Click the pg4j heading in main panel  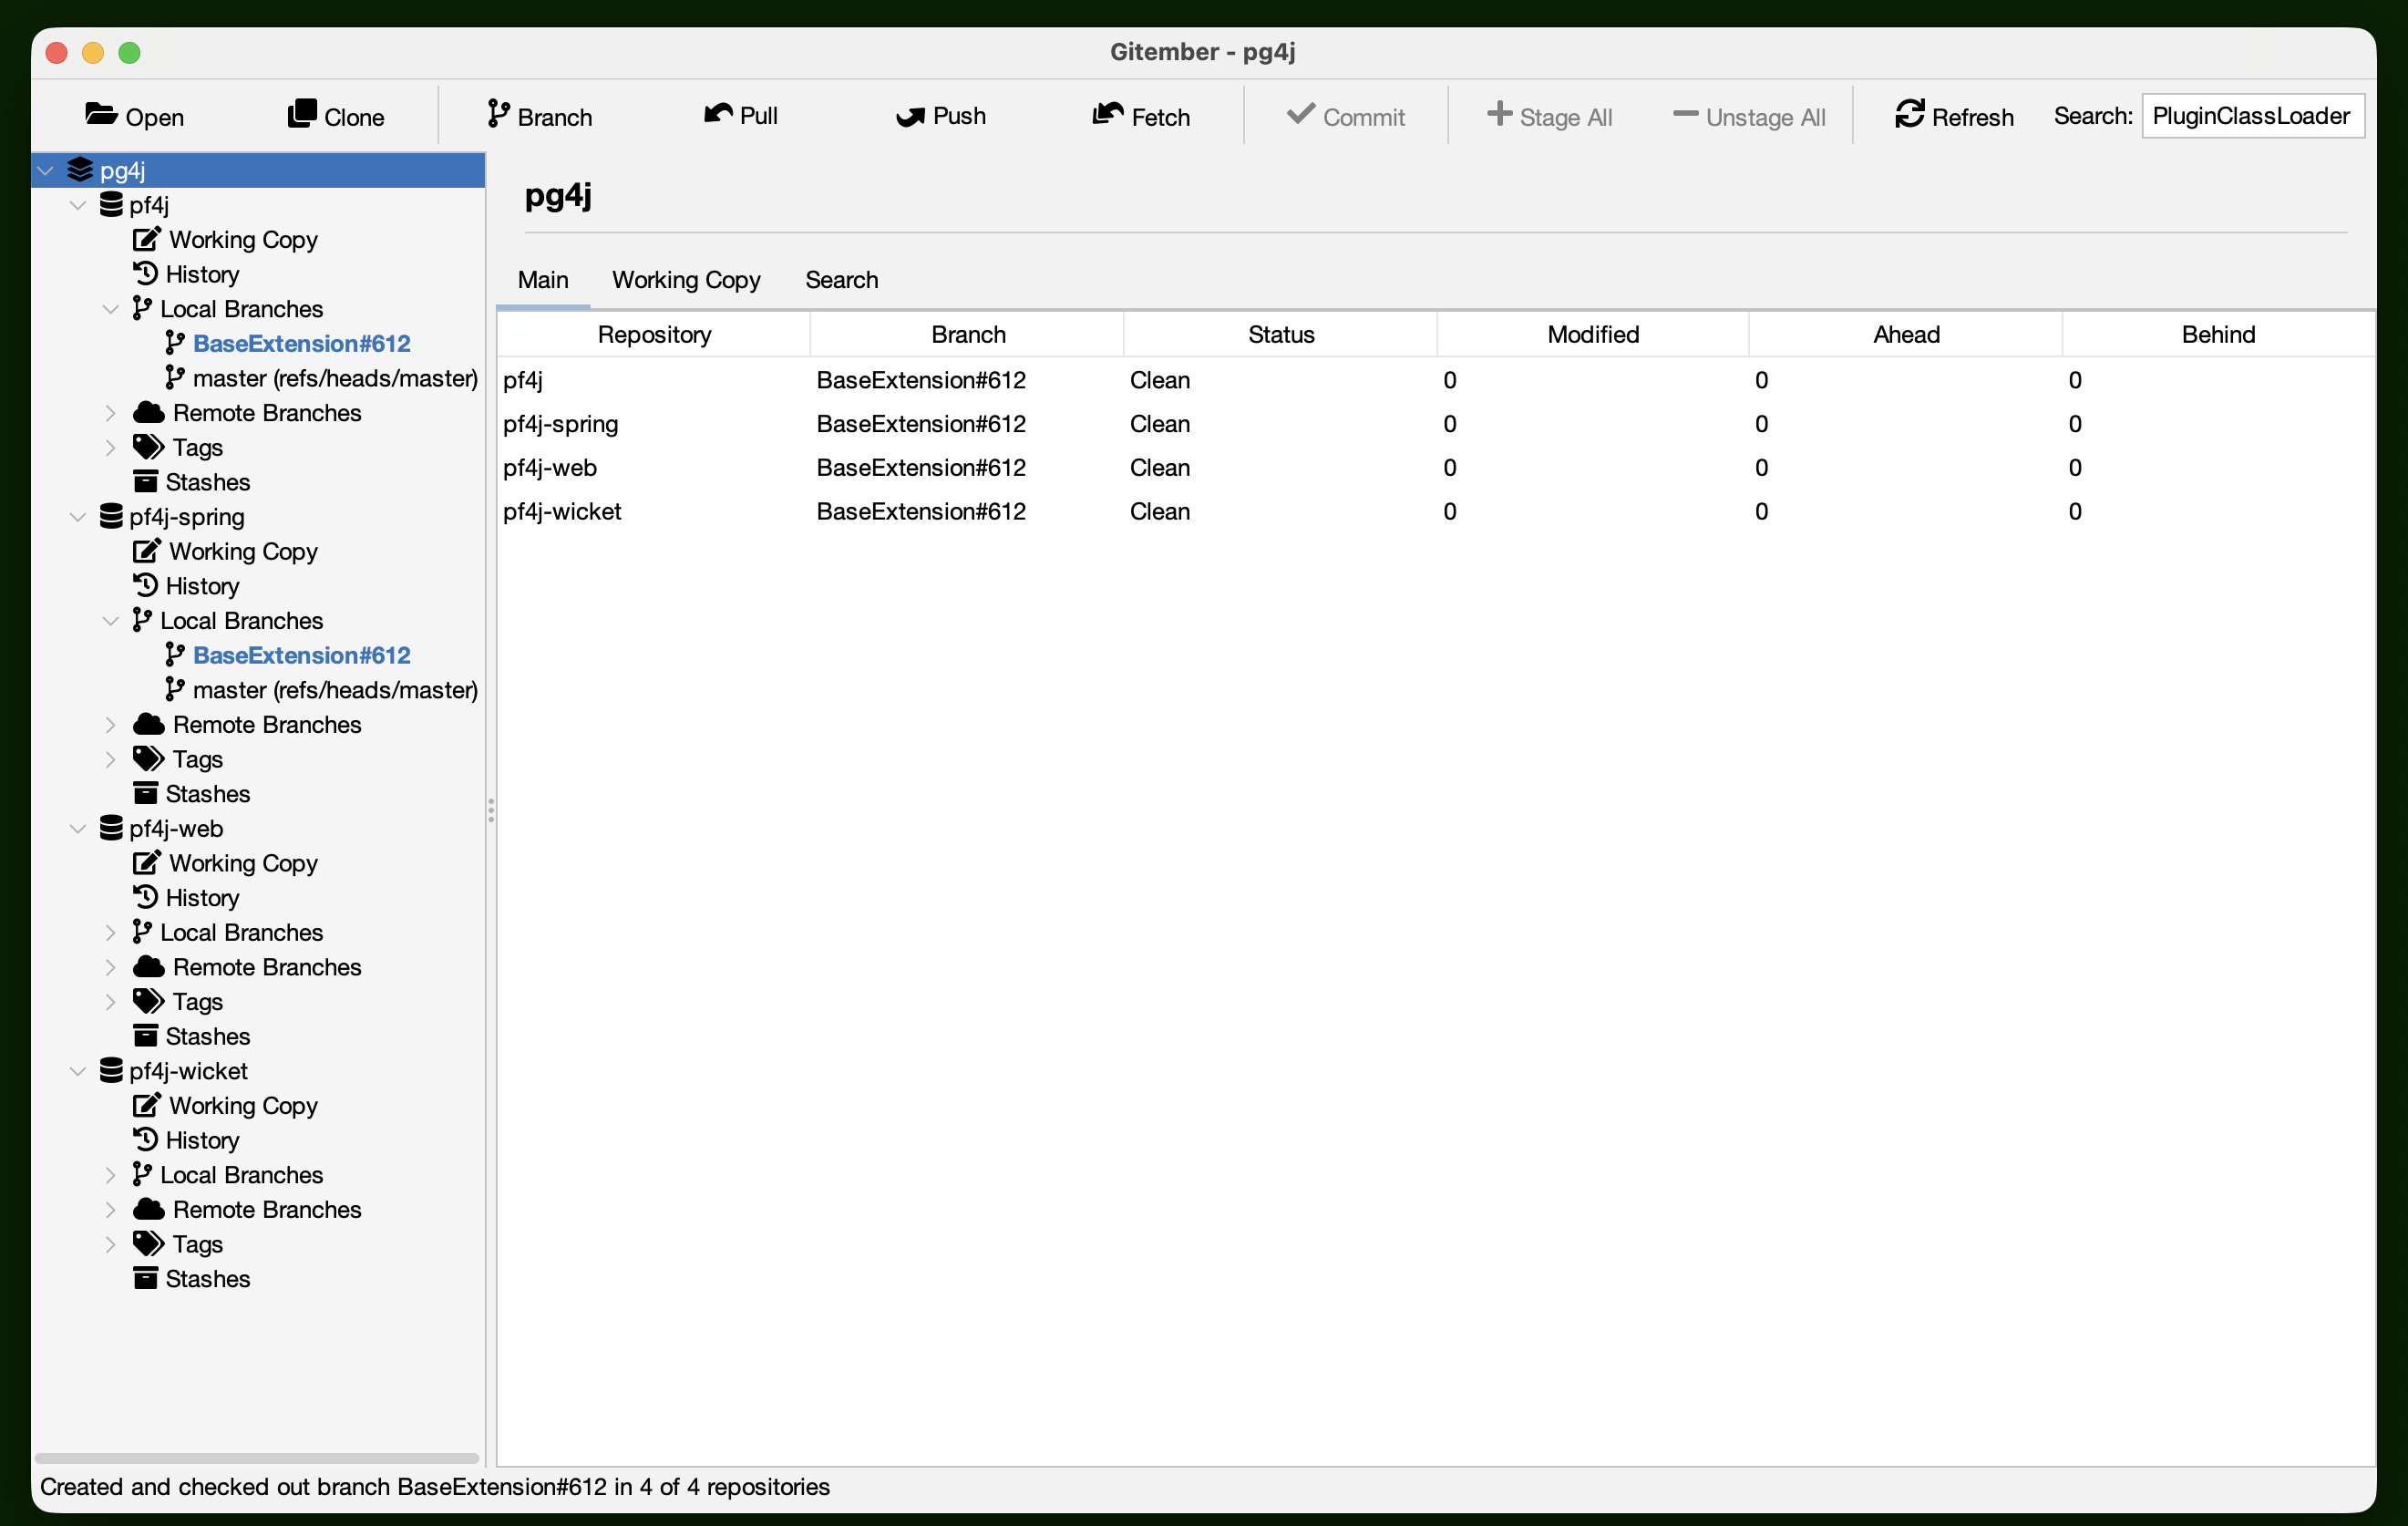(558, 196)
